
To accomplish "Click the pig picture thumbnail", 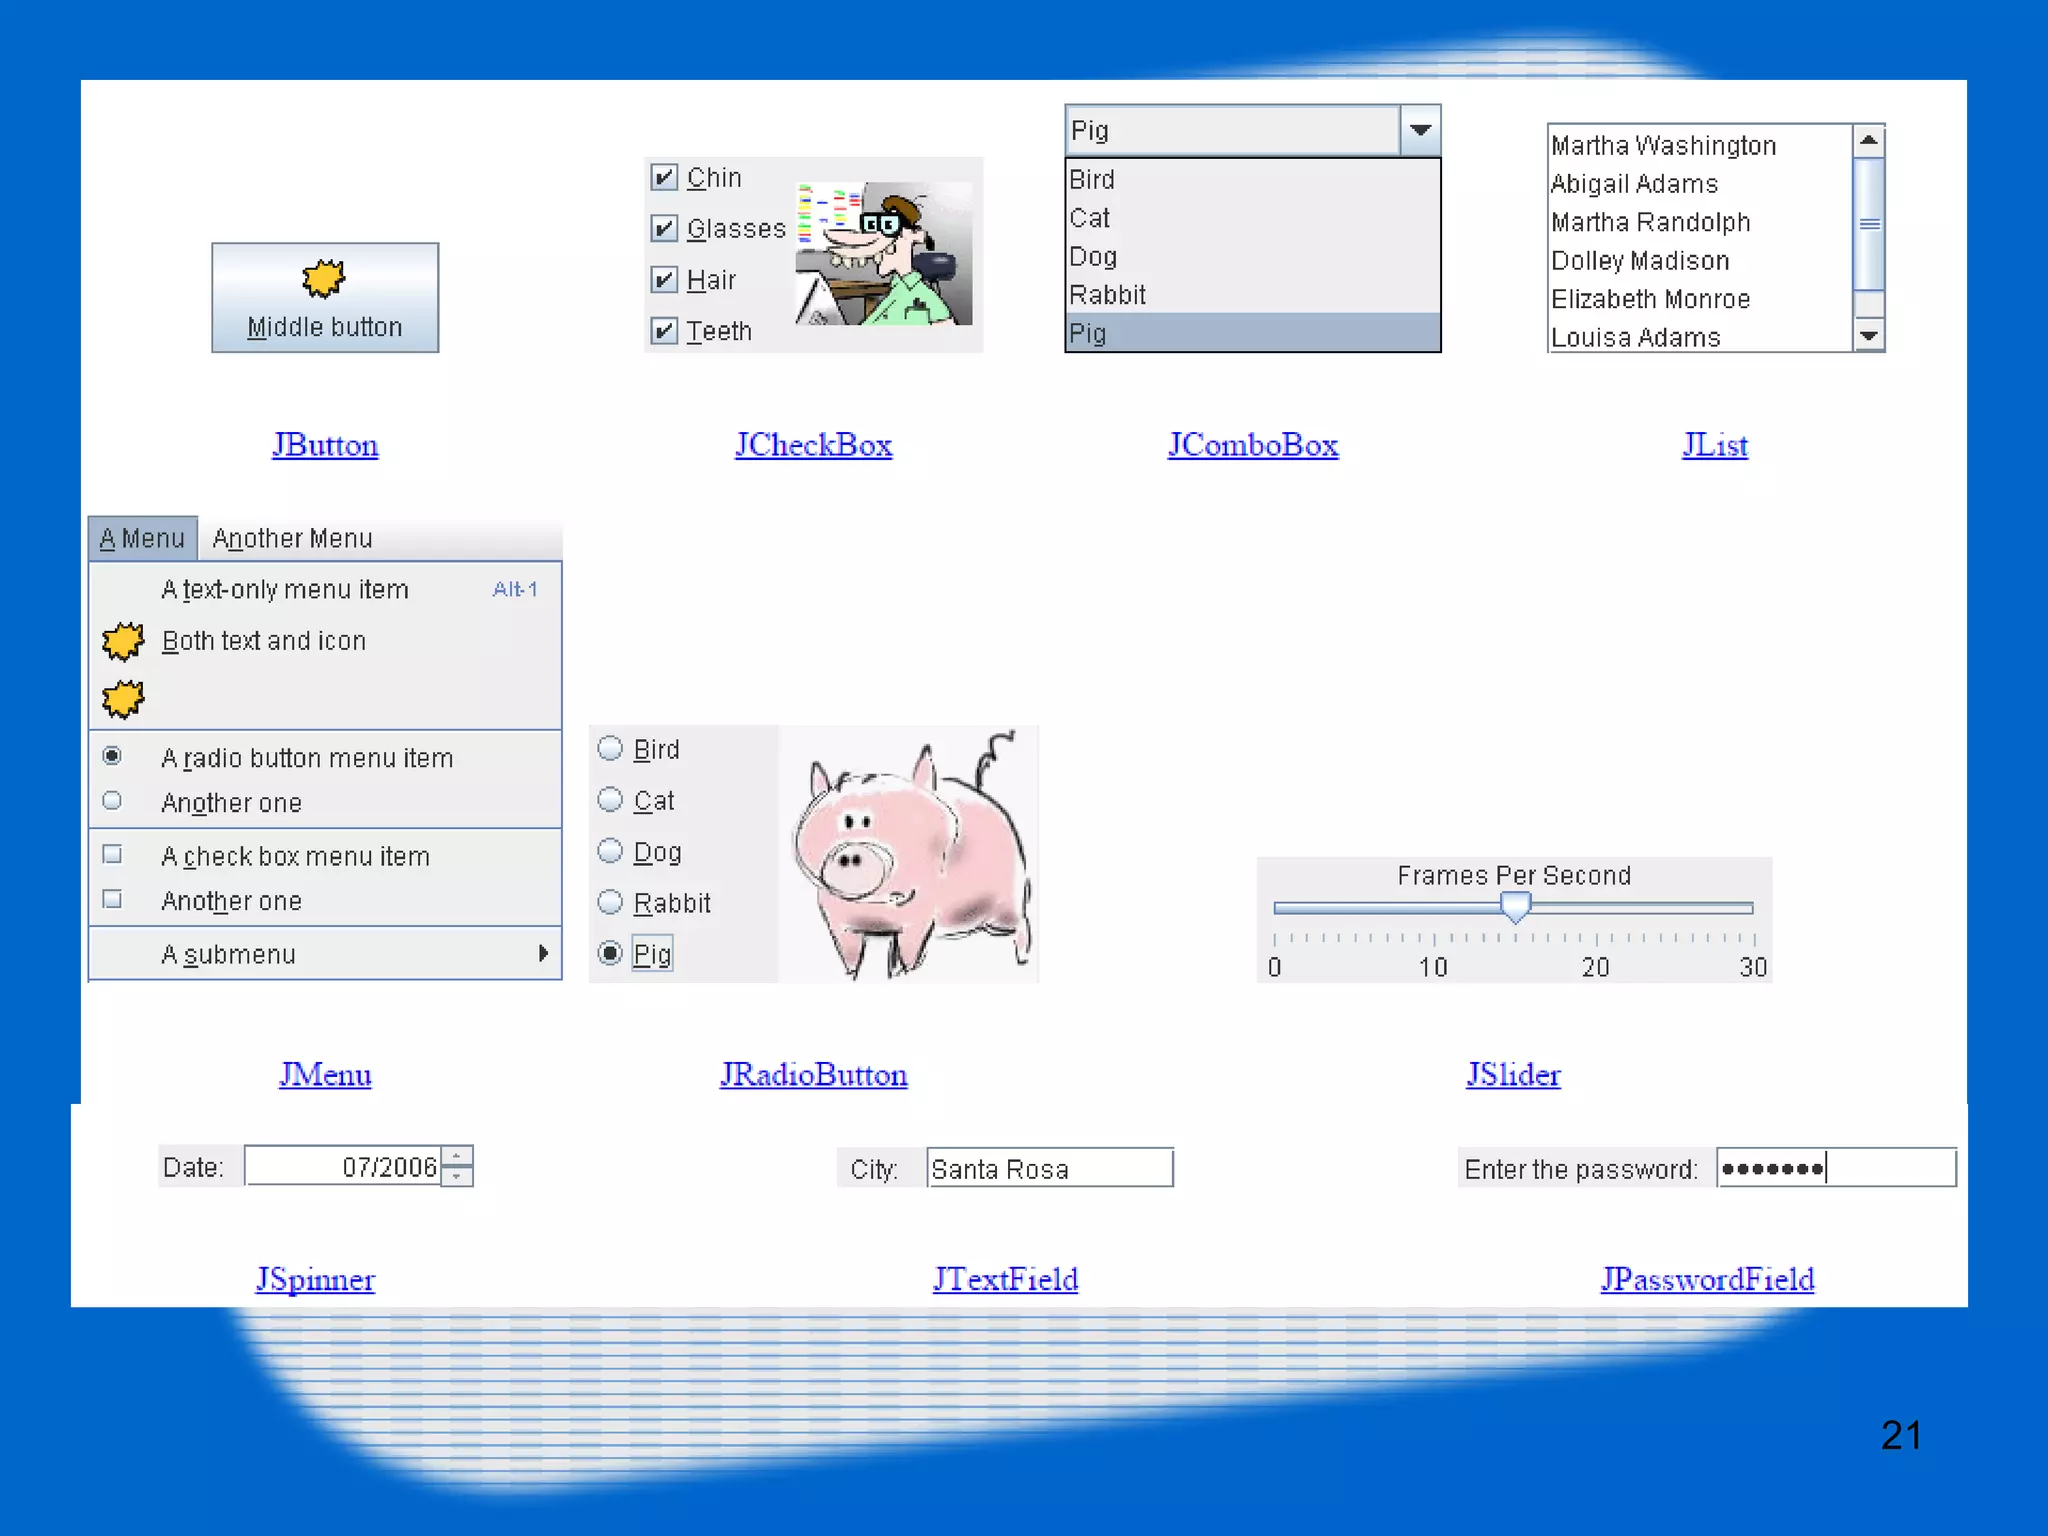I will click(908, 854).
